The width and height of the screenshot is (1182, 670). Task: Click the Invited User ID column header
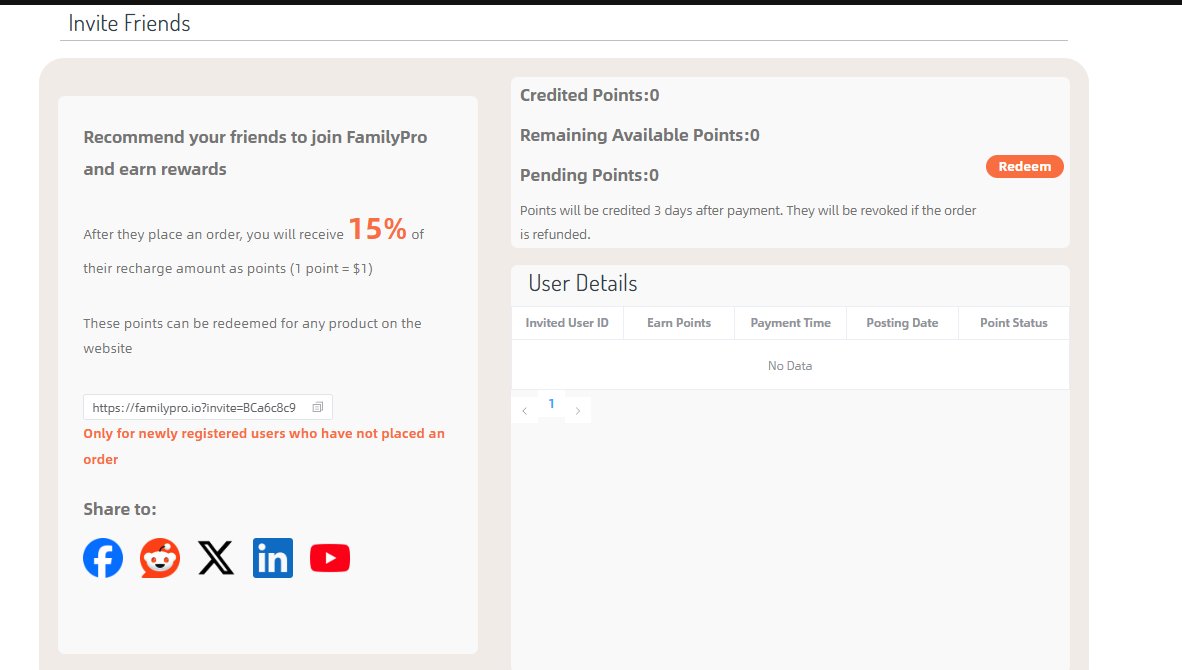[x=567, y=323]
